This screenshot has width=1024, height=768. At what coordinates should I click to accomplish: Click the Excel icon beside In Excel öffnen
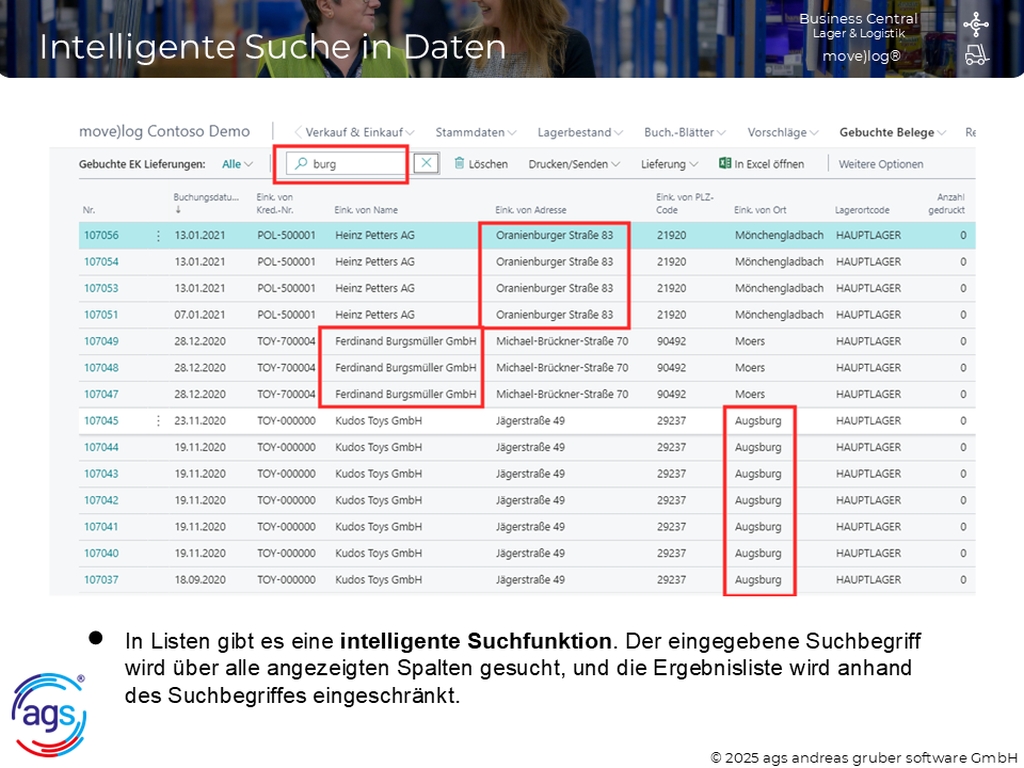[725, 163]
